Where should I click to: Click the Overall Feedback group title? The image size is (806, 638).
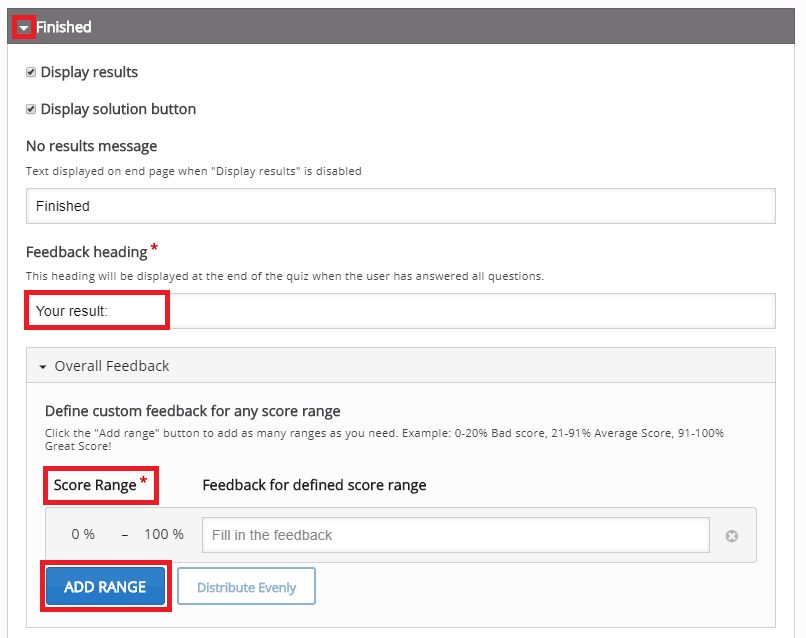pos(112,366)
